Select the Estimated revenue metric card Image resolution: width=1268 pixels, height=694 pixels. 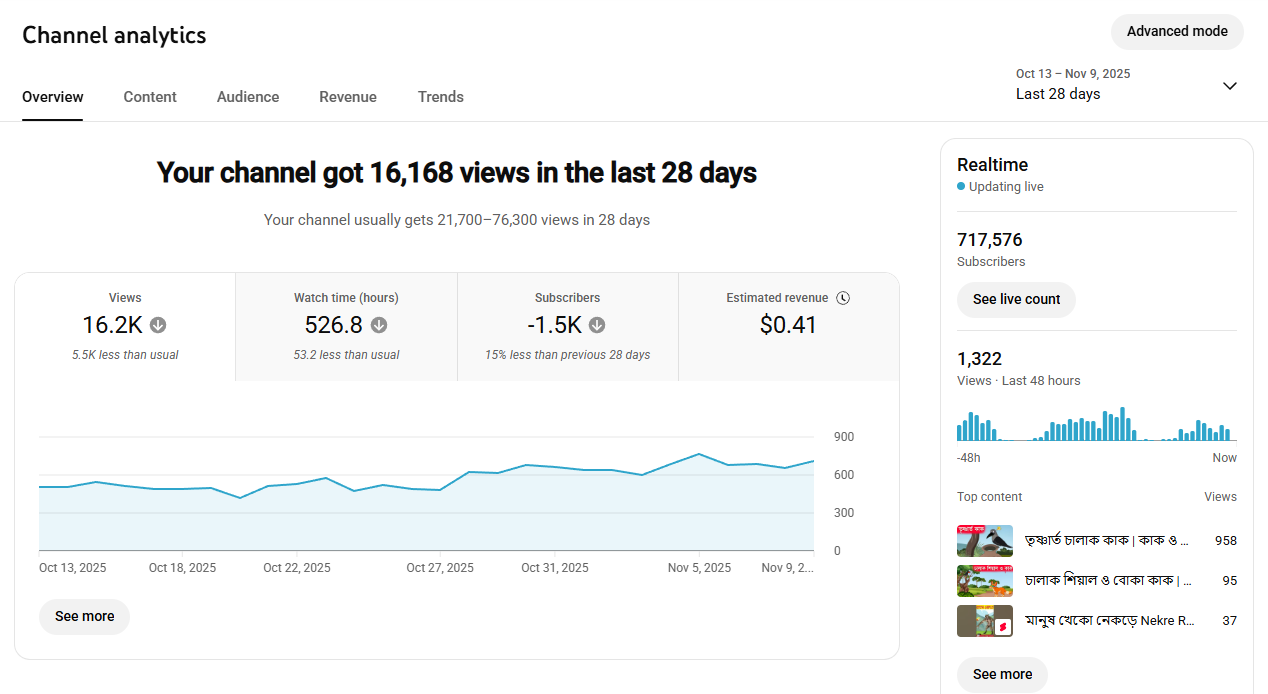point(788,327)
